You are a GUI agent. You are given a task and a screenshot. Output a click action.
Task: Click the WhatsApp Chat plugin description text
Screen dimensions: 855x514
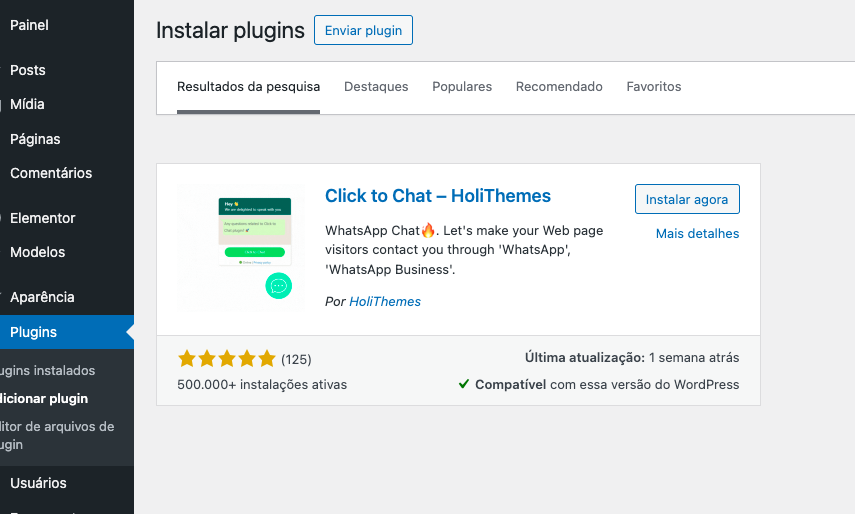[464, 250]
